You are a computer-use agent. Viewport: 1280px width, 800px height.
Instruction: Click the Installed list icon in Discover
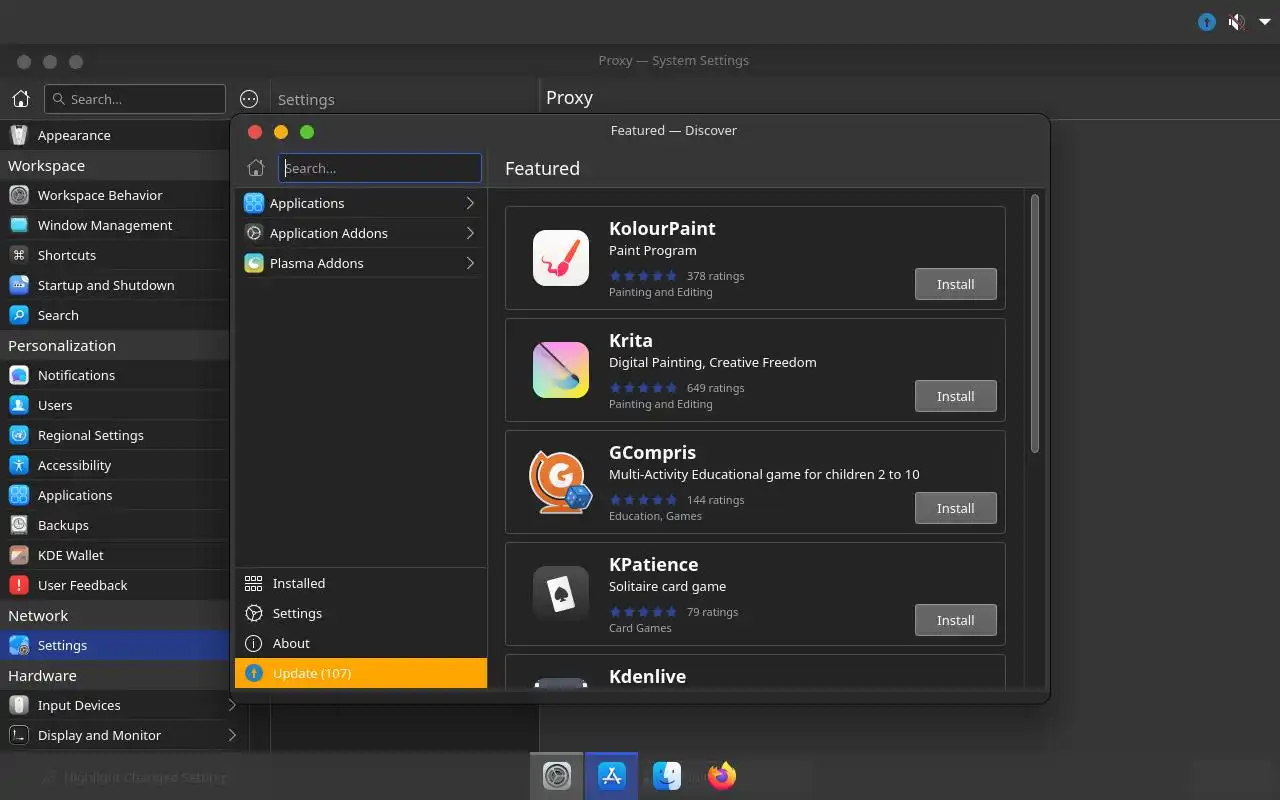click(254, 583)
